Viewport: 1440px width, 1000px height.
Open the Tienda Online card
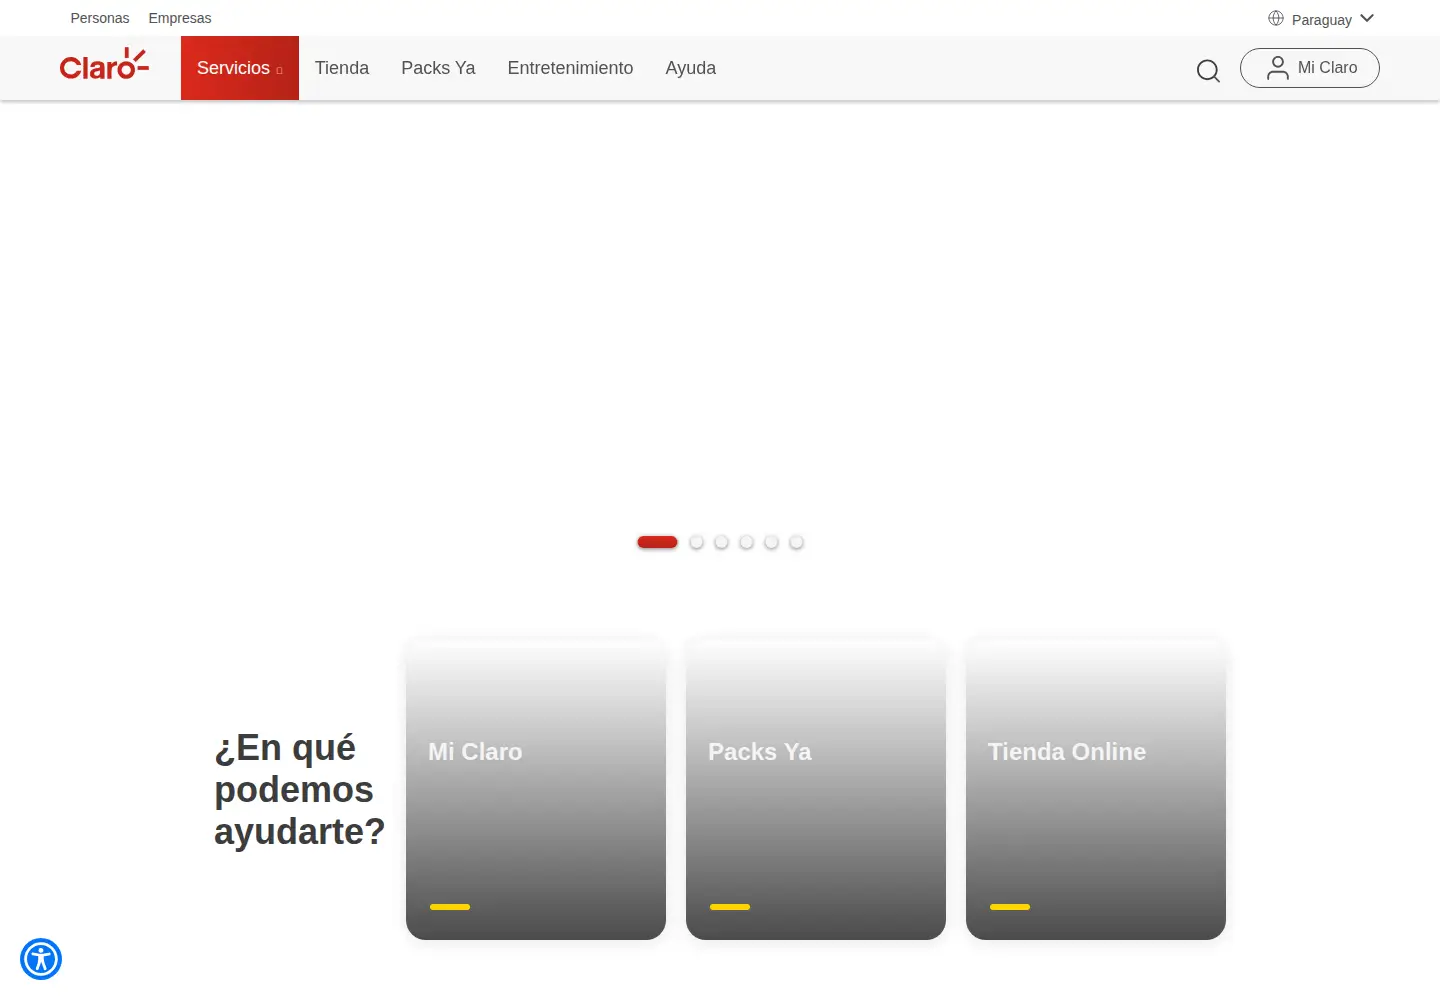[1096, 788]
